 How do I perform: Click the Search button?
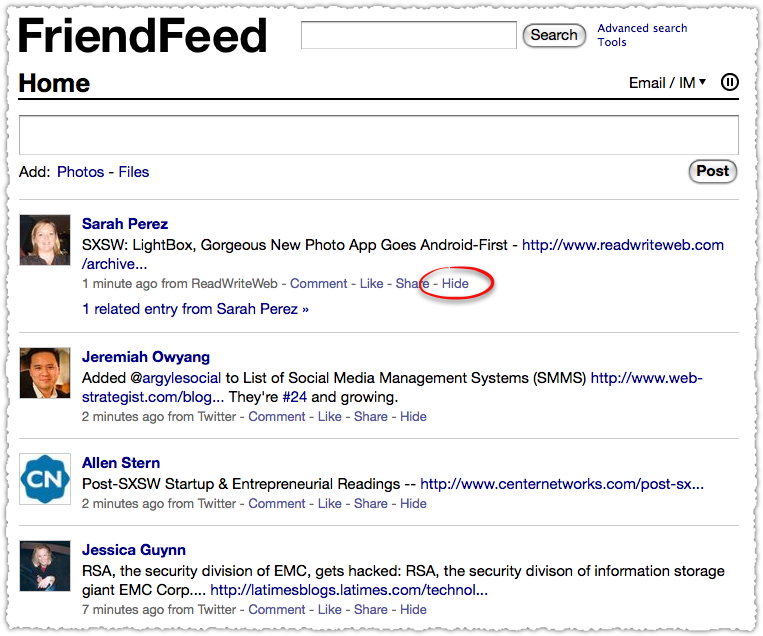pos(554,35)
